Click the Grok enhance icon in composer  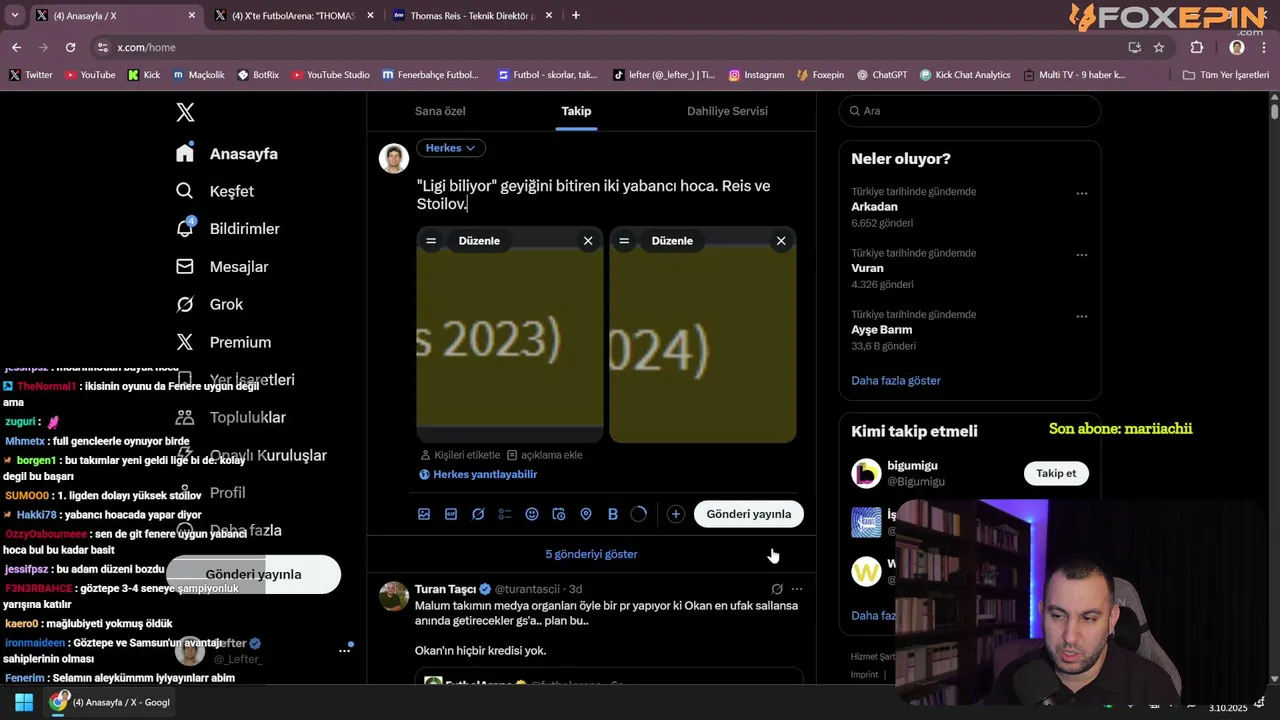click(478, 514)
